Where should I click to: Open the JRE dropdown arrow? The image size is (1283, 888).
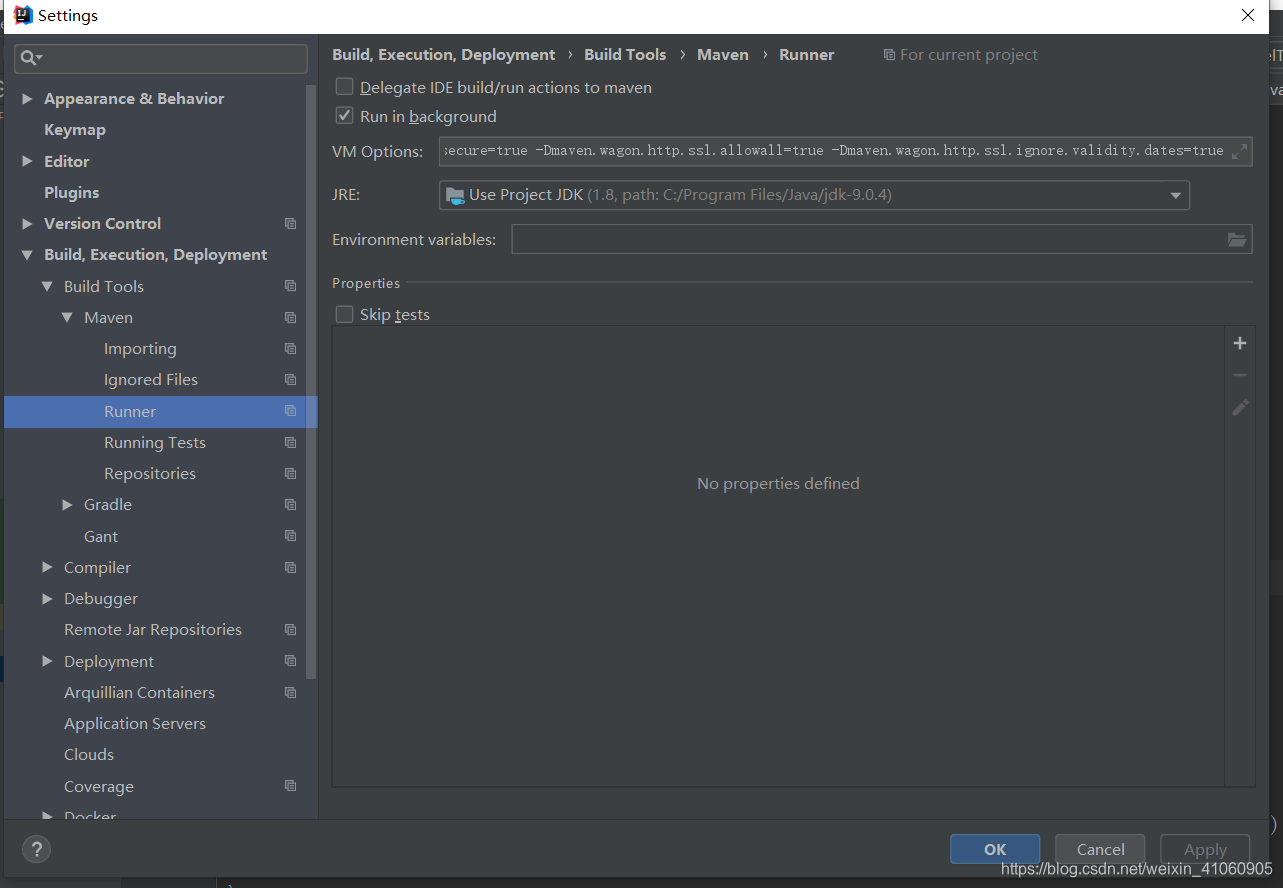coord(1176,195)
